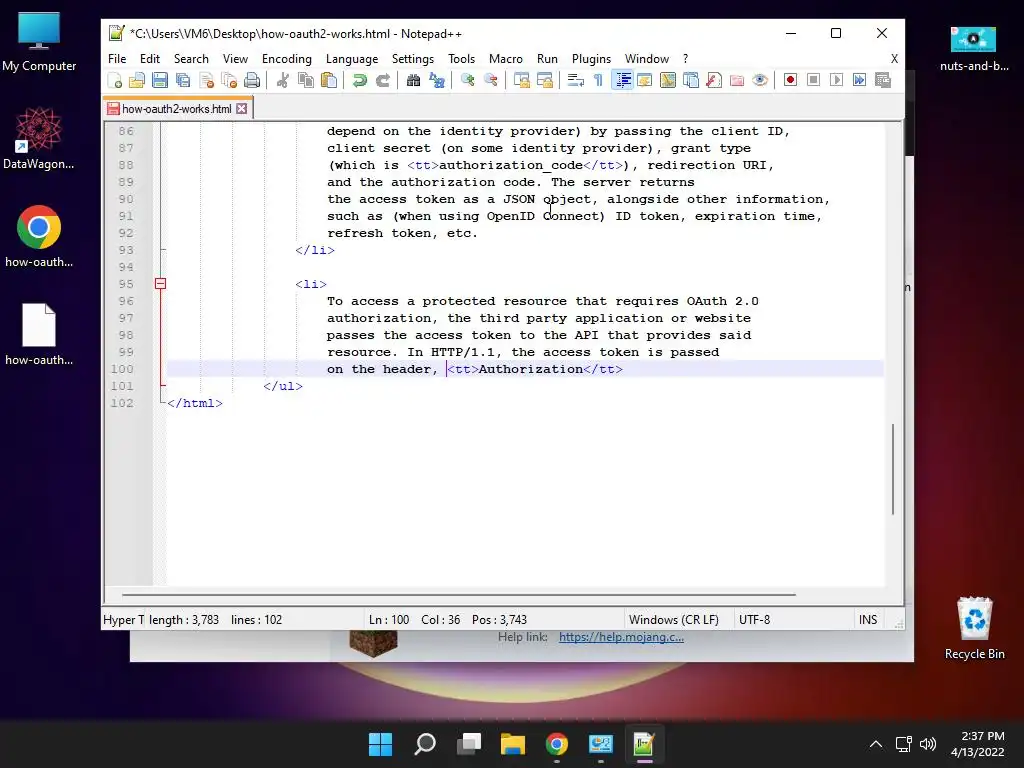This screenshot has height=768, width=1024.
Task: Click the Save Recorded Macro icon
Action: point(883,80)
